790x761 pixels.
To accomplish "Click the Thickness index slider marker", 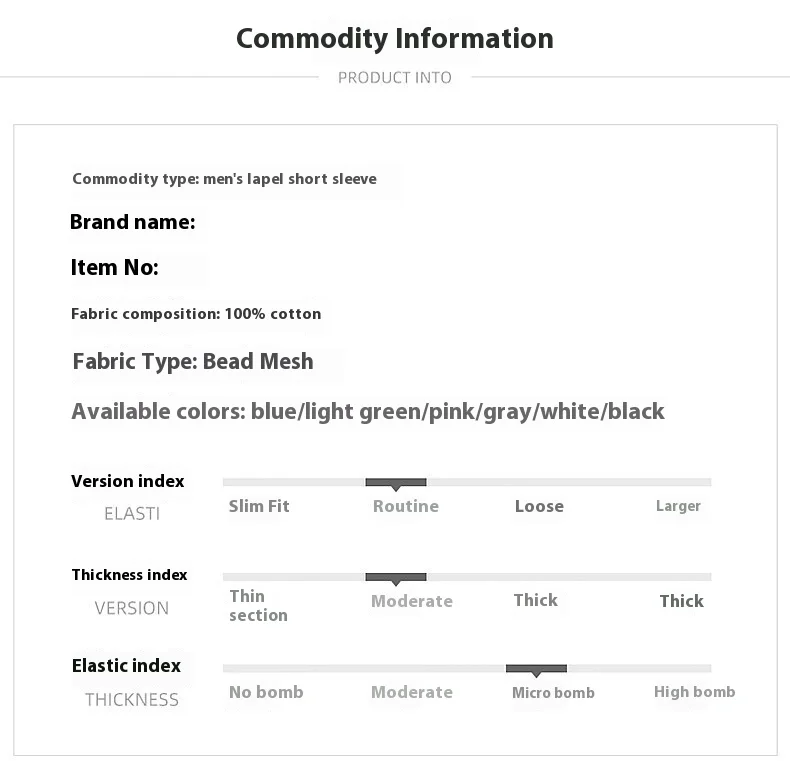I will coord(396,578).
